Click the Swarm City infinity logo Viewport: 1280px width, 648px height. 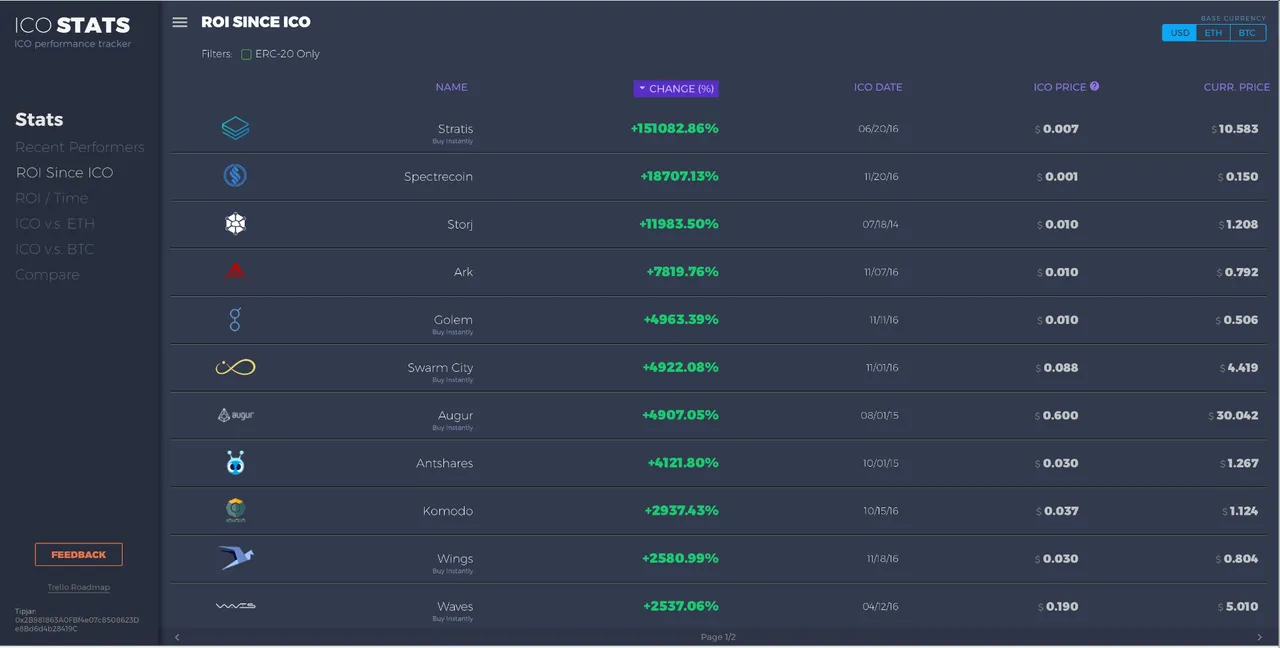pos(235,367)
